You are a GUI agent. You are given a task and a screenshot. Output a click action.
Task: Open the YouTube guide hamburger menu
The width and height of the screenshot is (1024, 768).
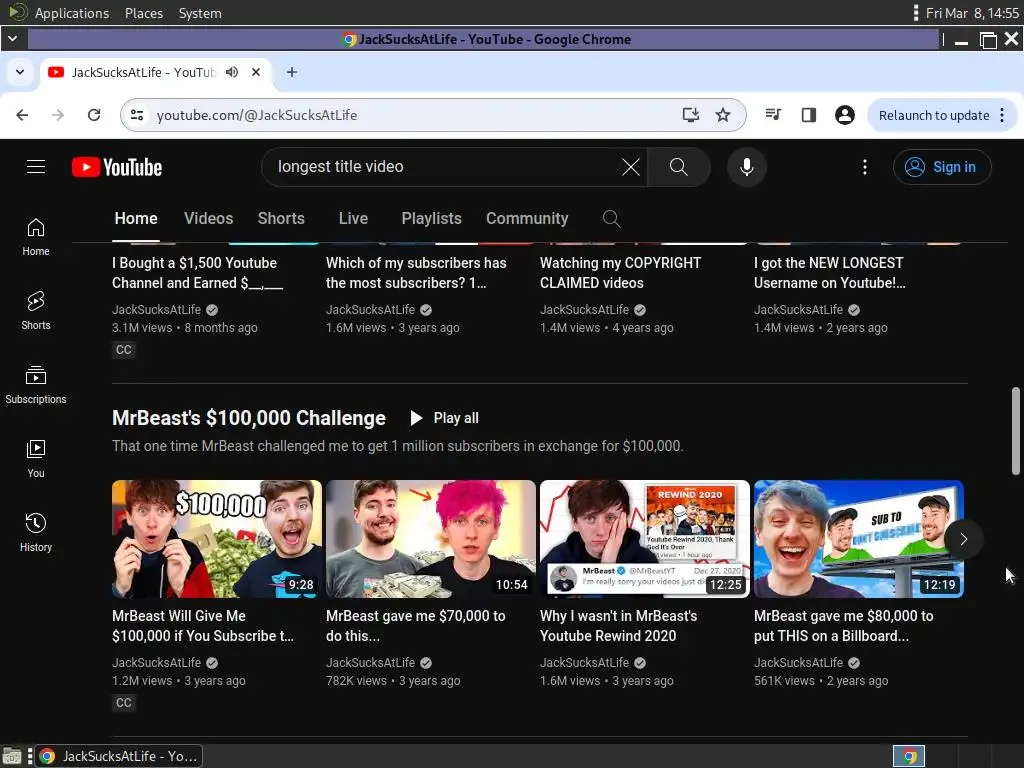point(36,167)
